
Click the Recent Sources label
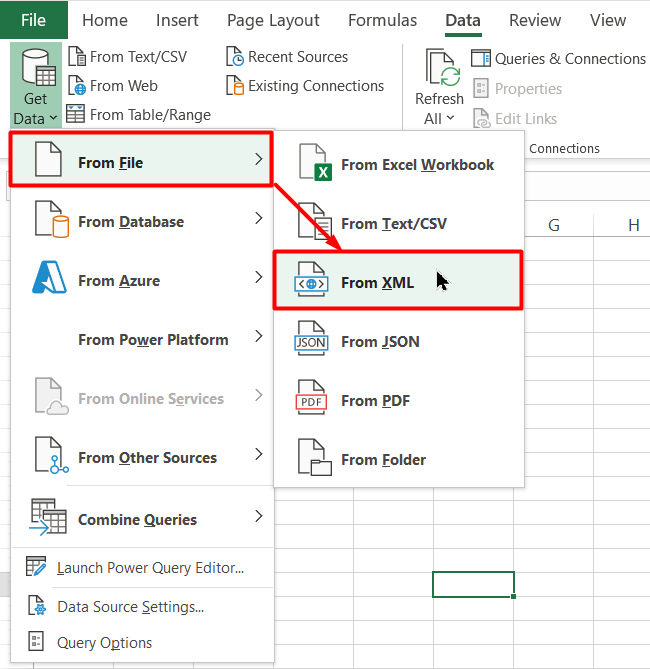point(298,57)
